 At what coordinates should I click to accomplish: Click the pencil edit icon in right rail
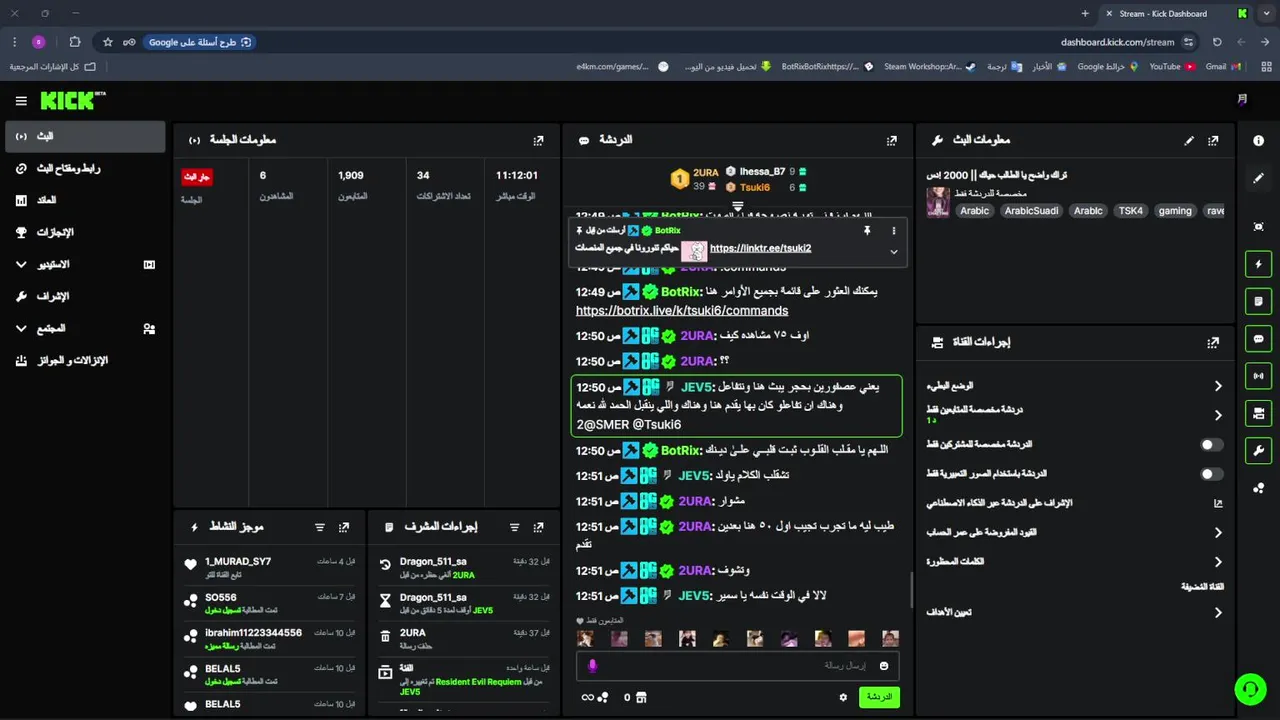(1258, 178)
